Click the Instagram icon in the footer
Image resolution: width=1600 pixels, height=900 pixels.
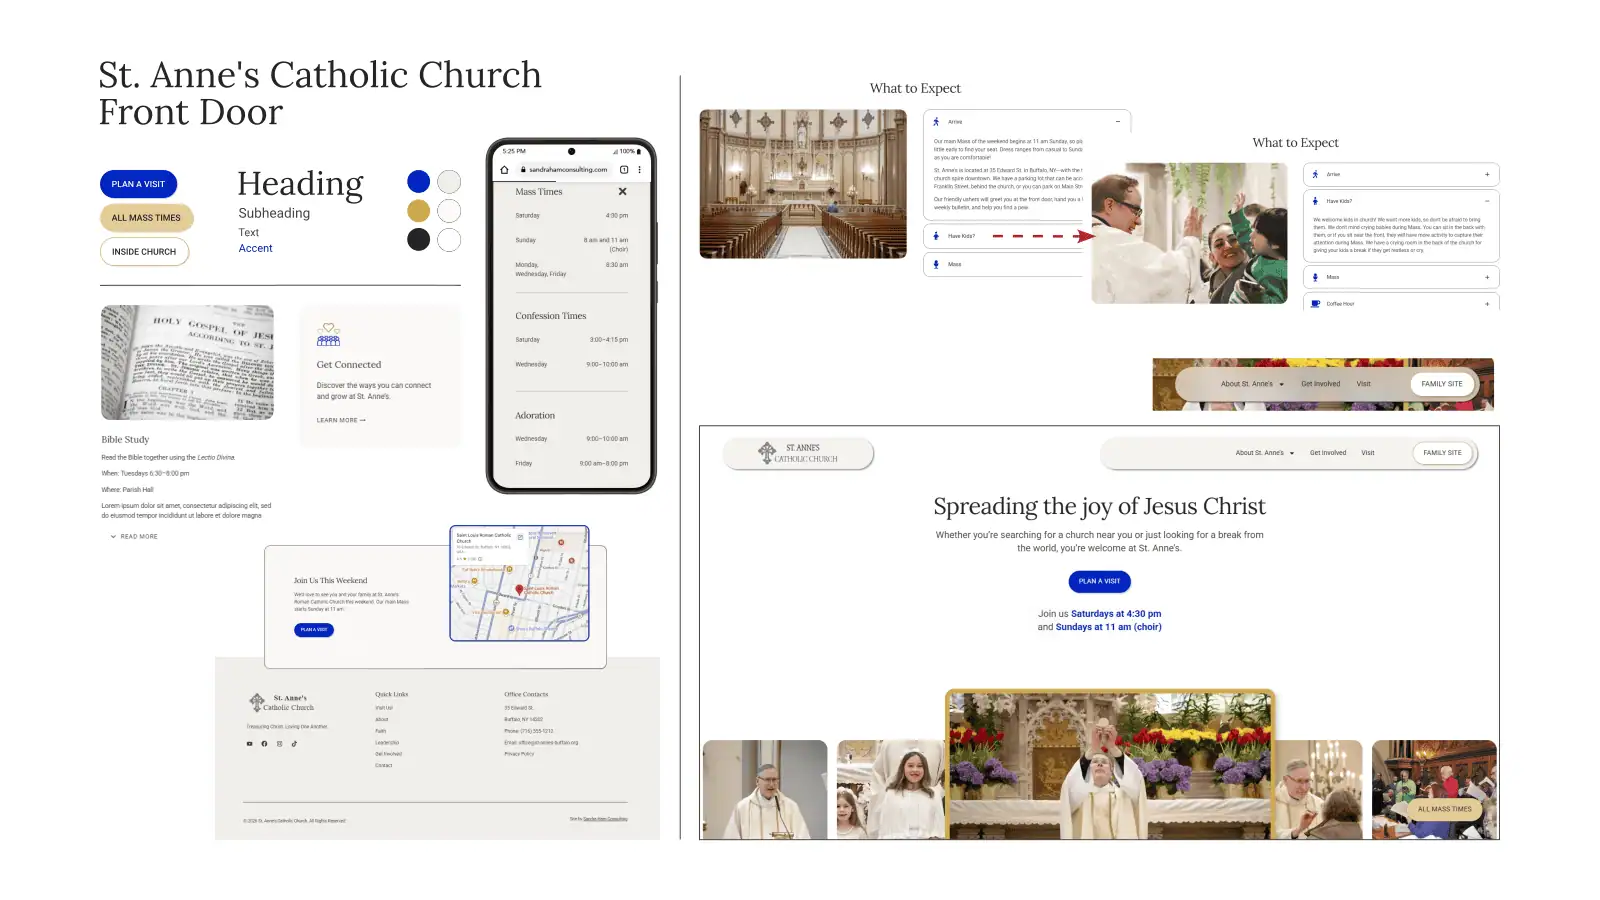(279, 743)
